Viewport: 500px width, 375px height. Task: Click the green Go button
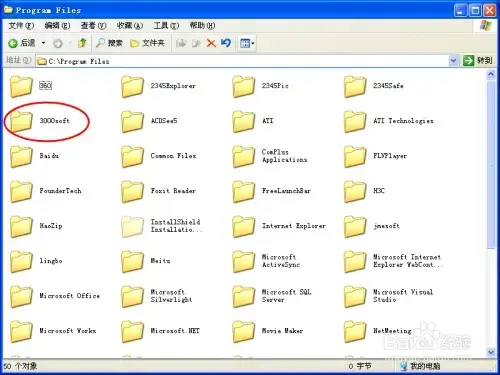coord(478,60)
